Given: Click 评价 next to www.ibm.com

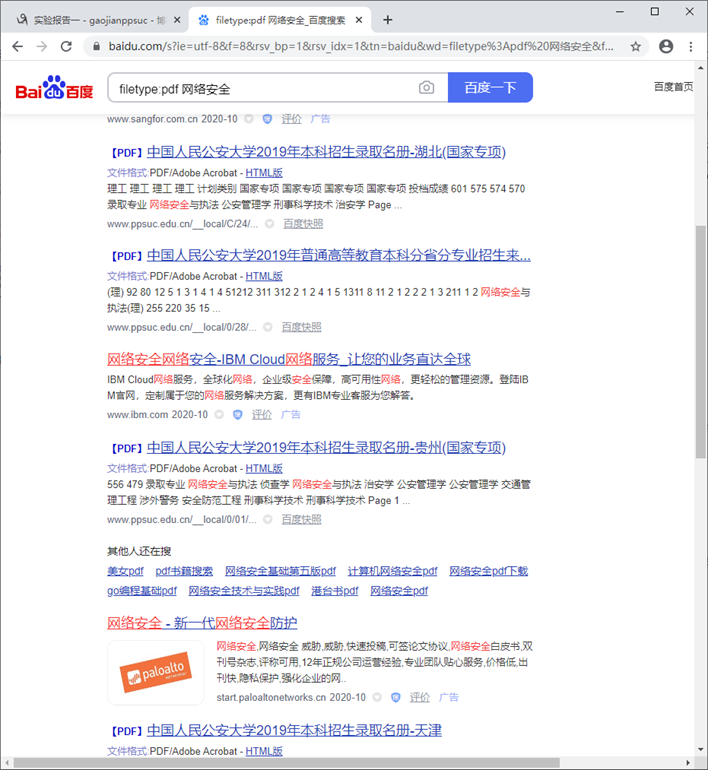Looking at the screenshot, I should 262,414.
